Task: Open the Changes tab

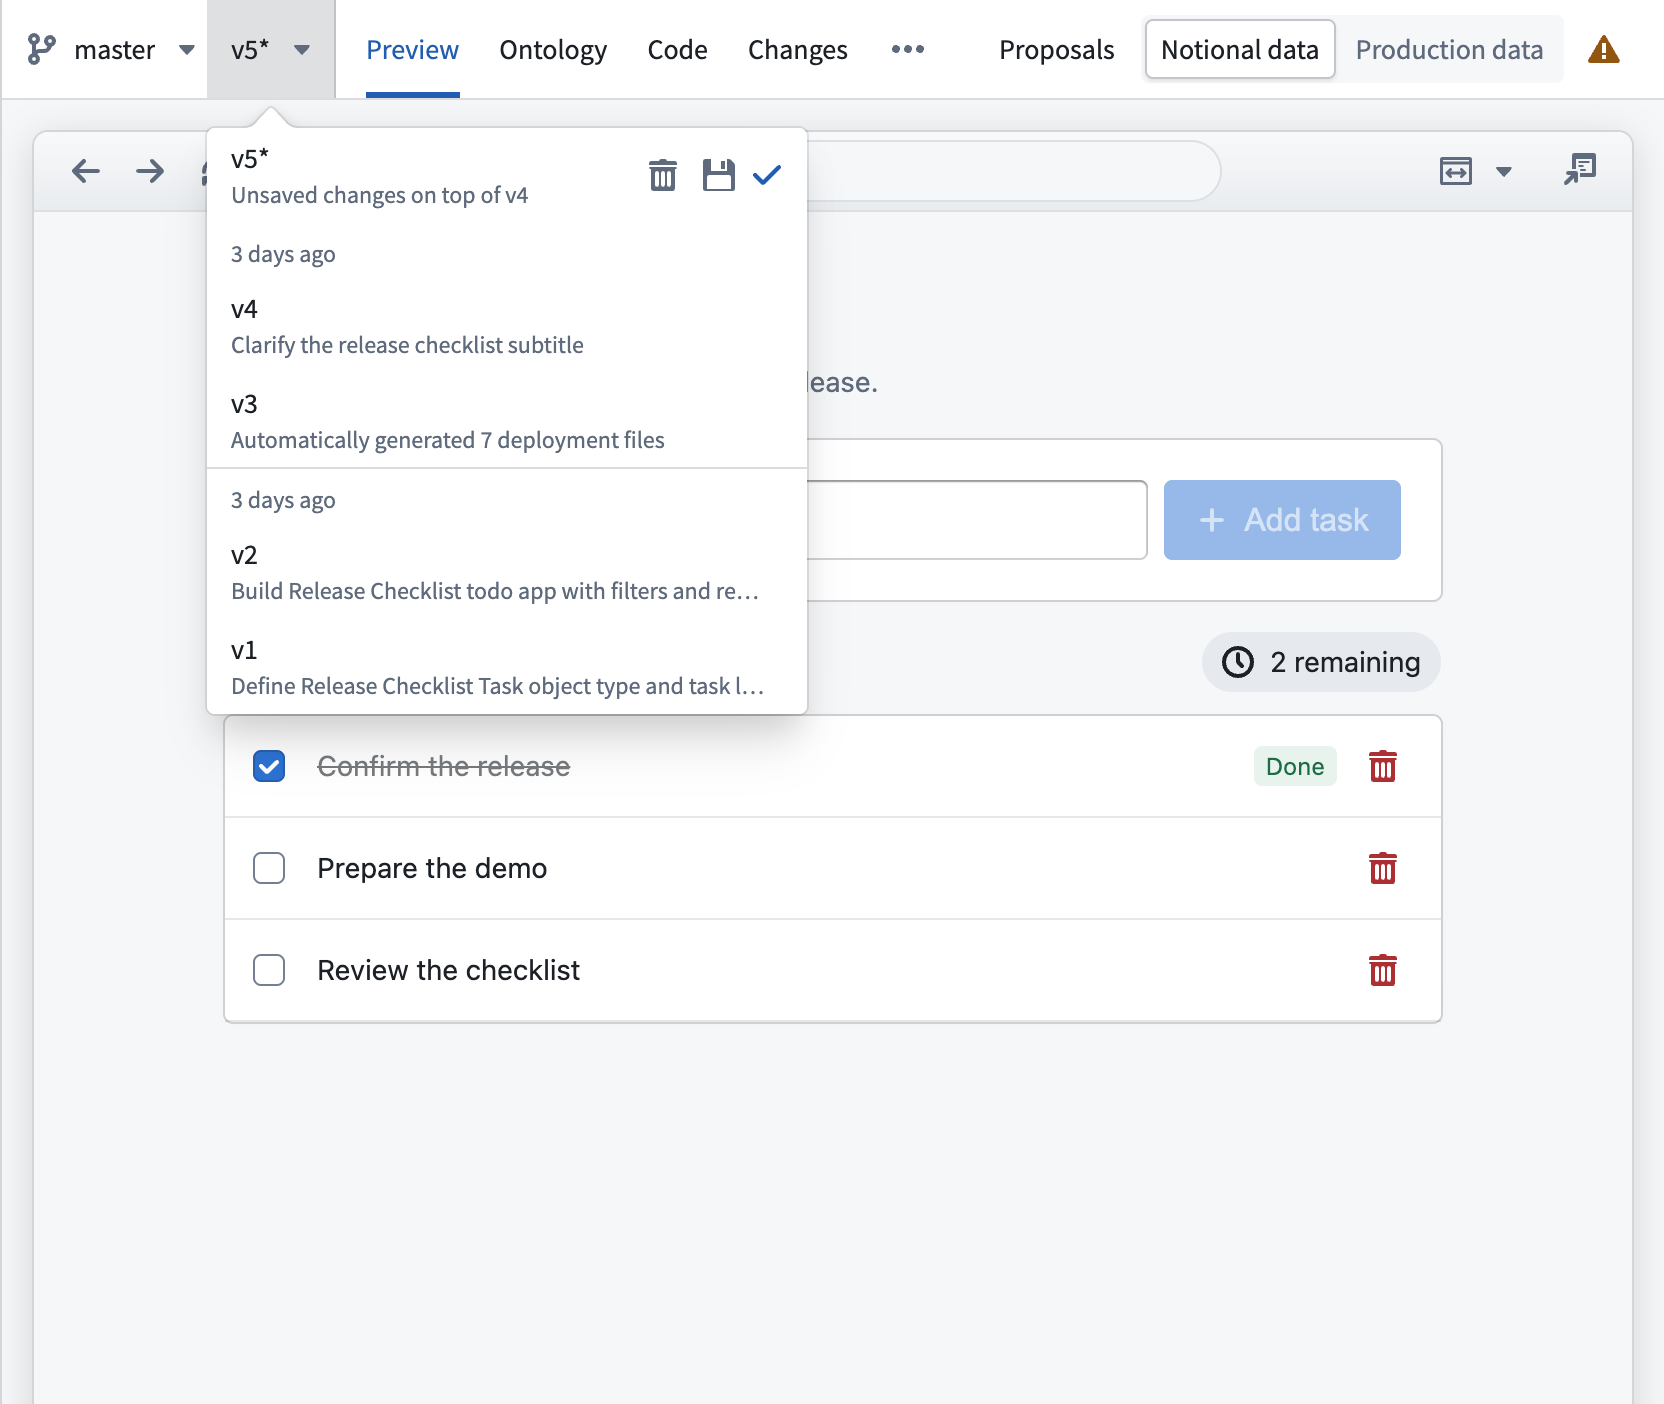Action: tap(797, 49)
